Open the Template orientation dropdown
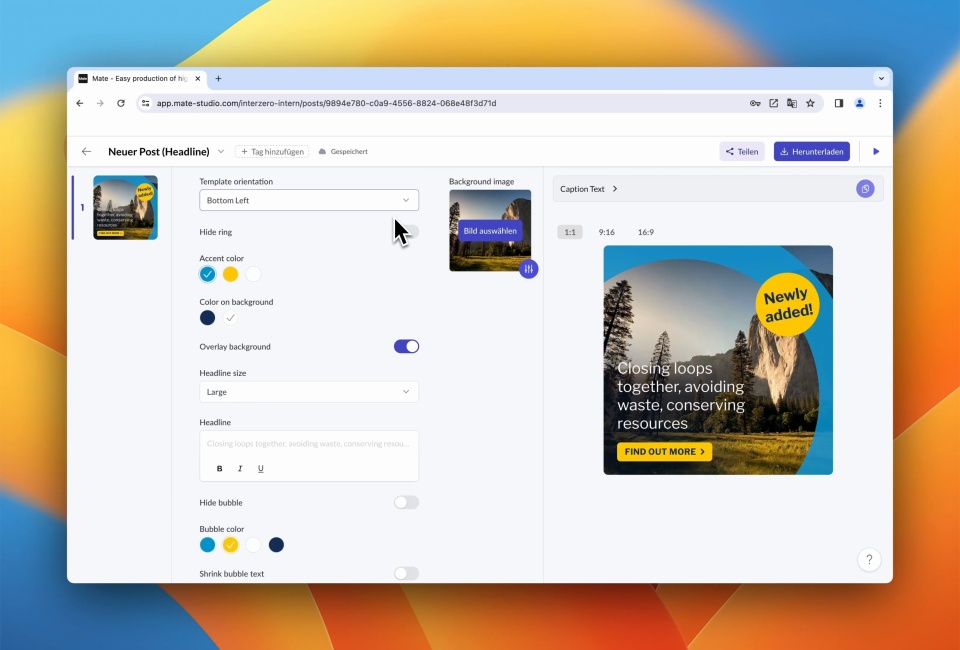Screen dimensions: 960x650 309,200
